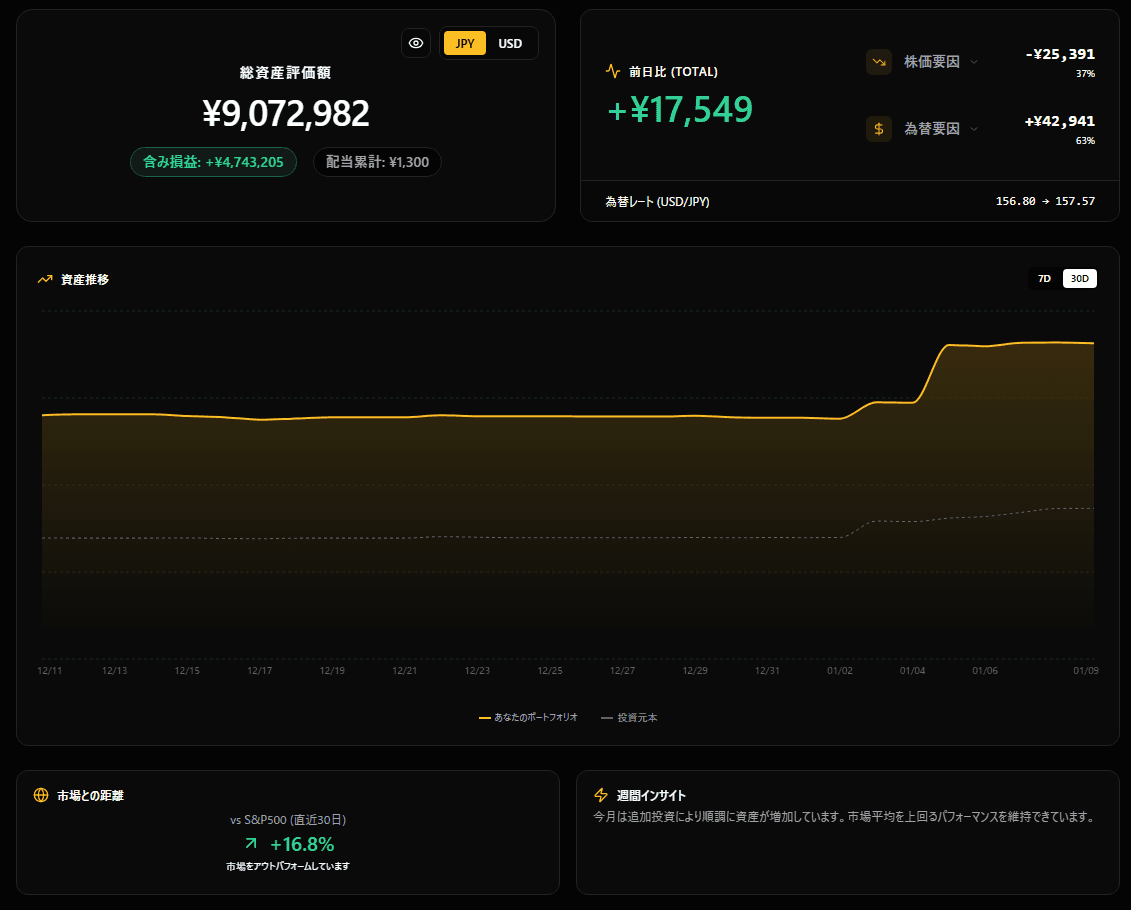The width and height of the screenshot is (1131, 910).
Task: Open the 為替要因 breakdown row
Action: click(x=931, y=128)
